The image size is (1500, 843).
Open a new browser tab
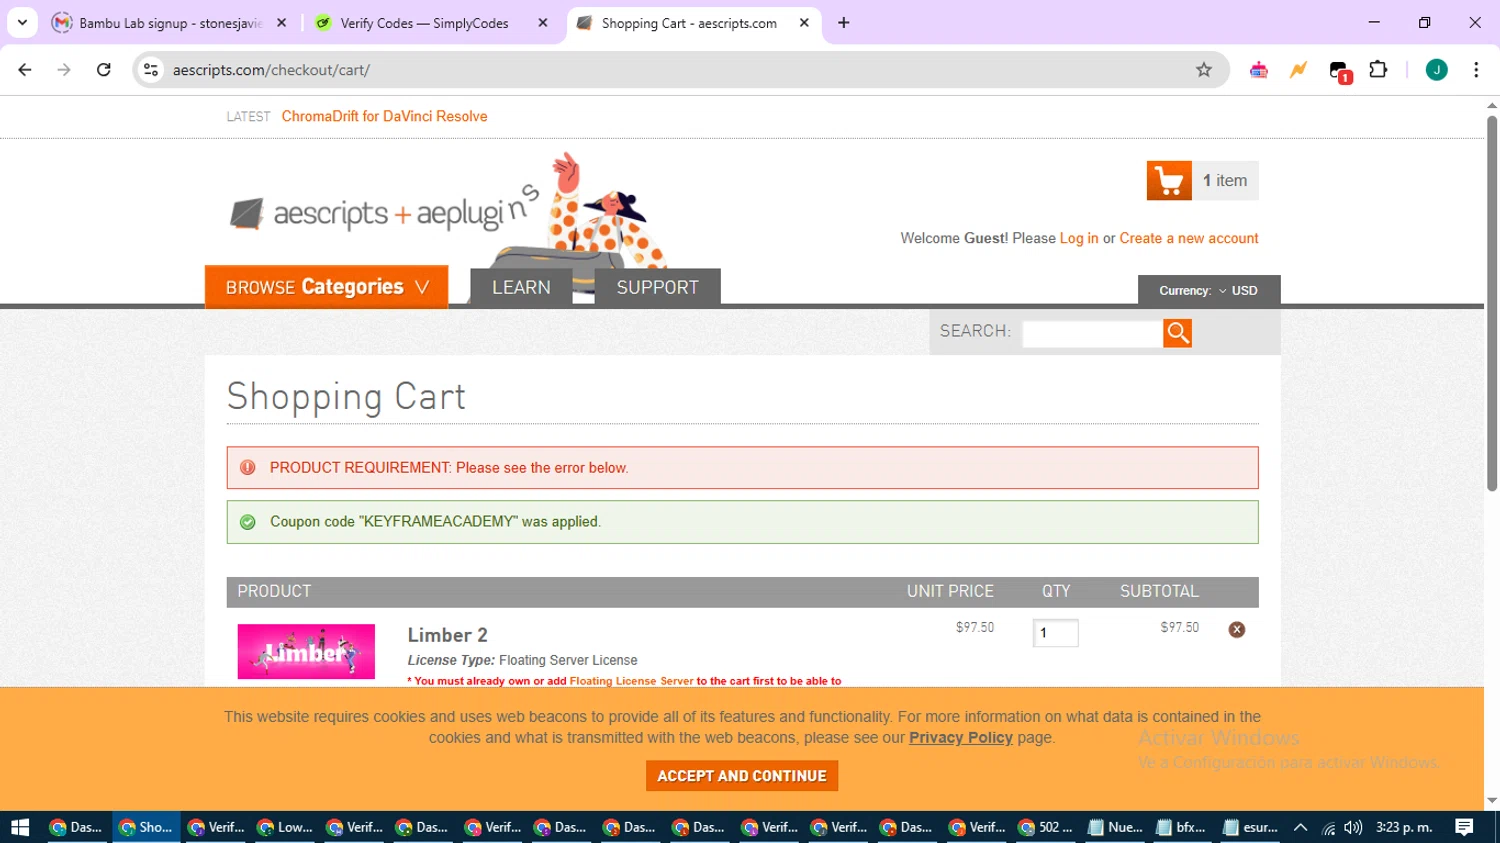pyautogui.click(x=844, y=23)
